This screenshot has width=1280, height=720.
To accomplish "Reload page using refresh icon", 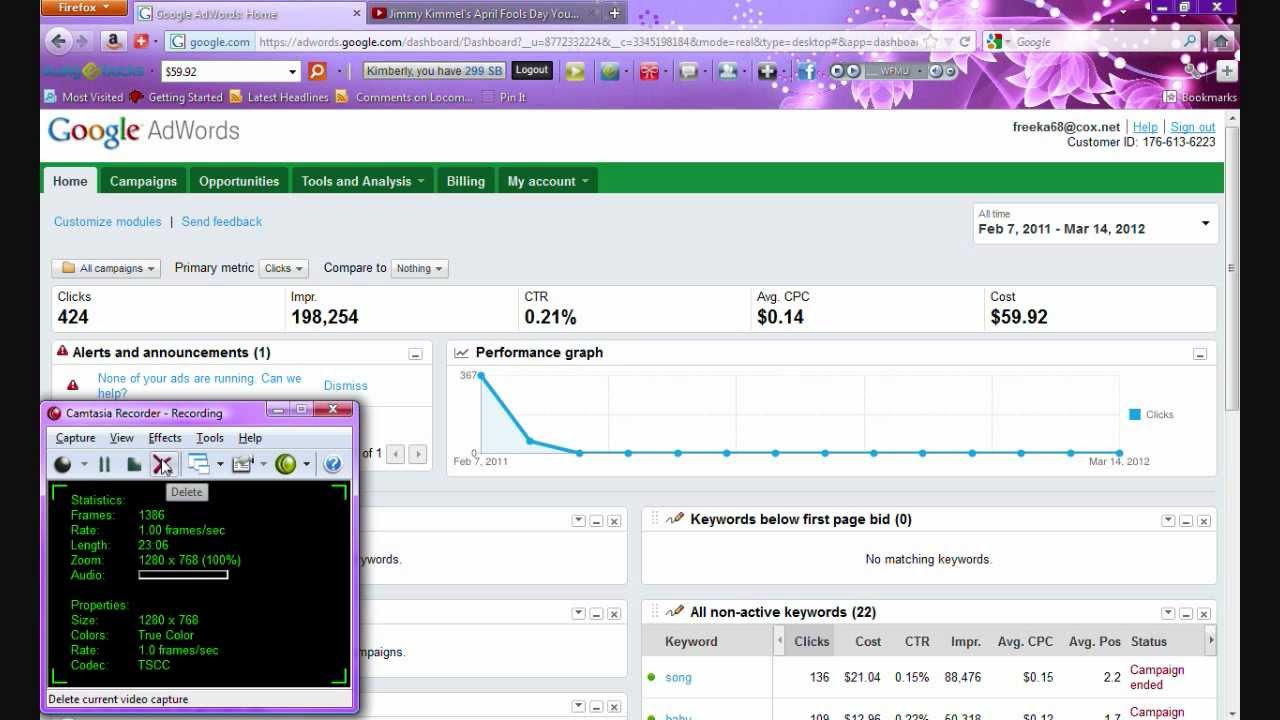I will (x=965, y=42).
